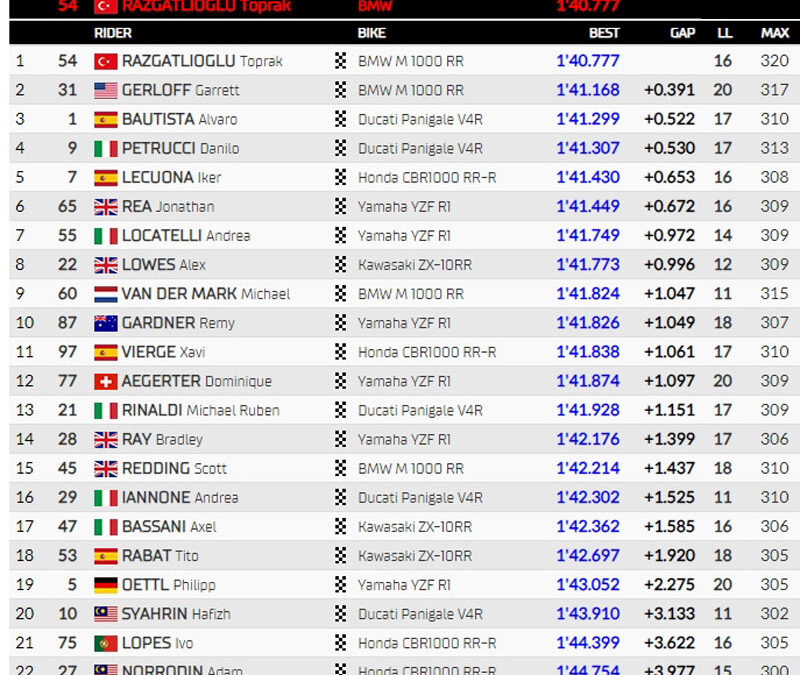Click max speed 315 in Van der Mark's row
Screen dimensions: 800x675
tap(774, 293)
